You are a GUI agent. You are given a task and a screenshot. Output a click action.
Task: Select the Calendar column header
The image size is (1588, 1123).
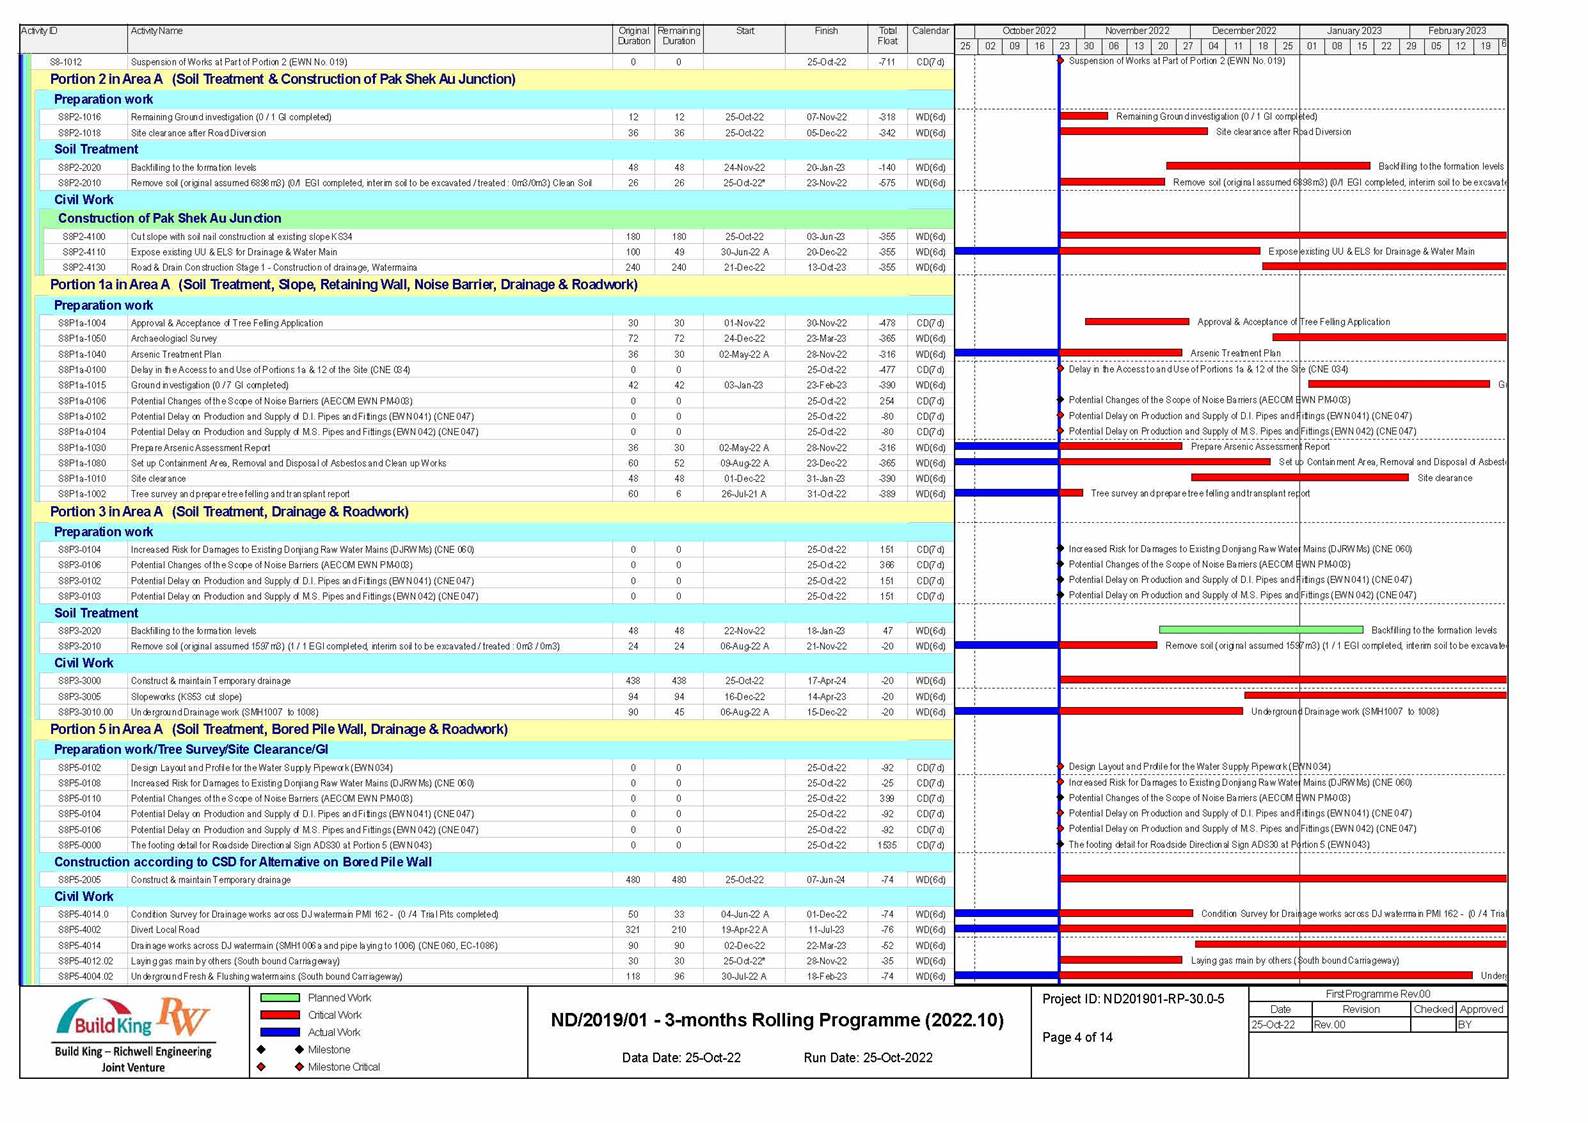point(930,39)
